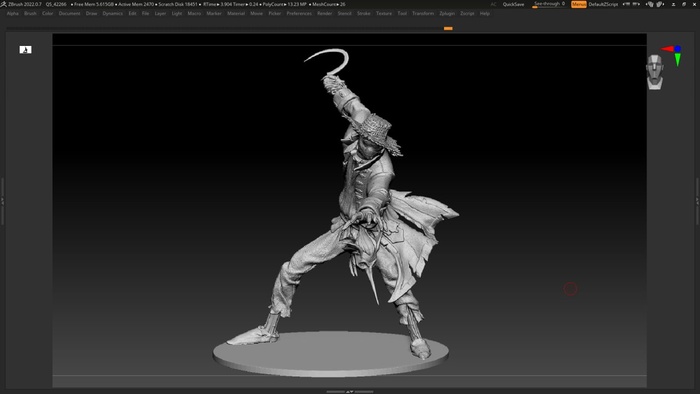Click the 'Scratch Disk 18451' status text
This screenshot has width=700, height=394.
pos(178,4)
